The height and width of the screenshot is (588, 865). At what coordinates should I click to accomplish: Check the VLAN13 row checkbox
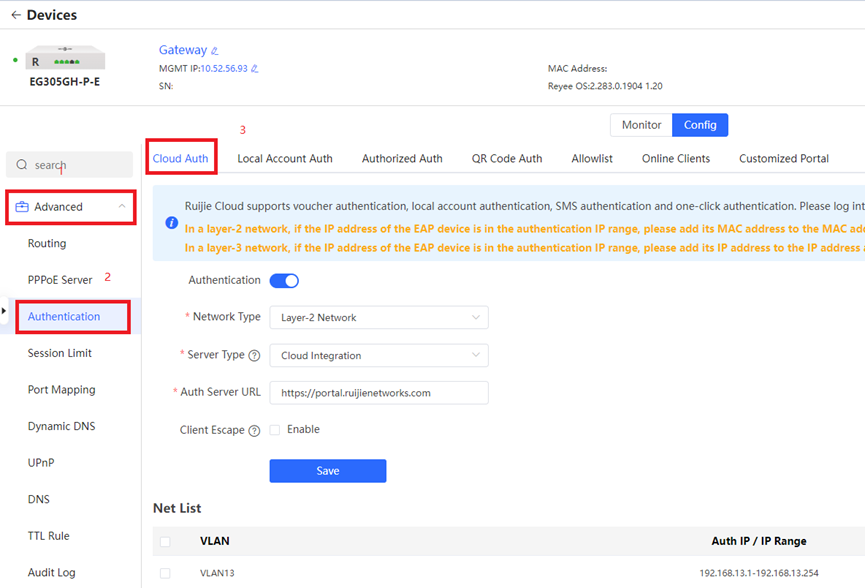pyautogui.click(x=165, y=574)
